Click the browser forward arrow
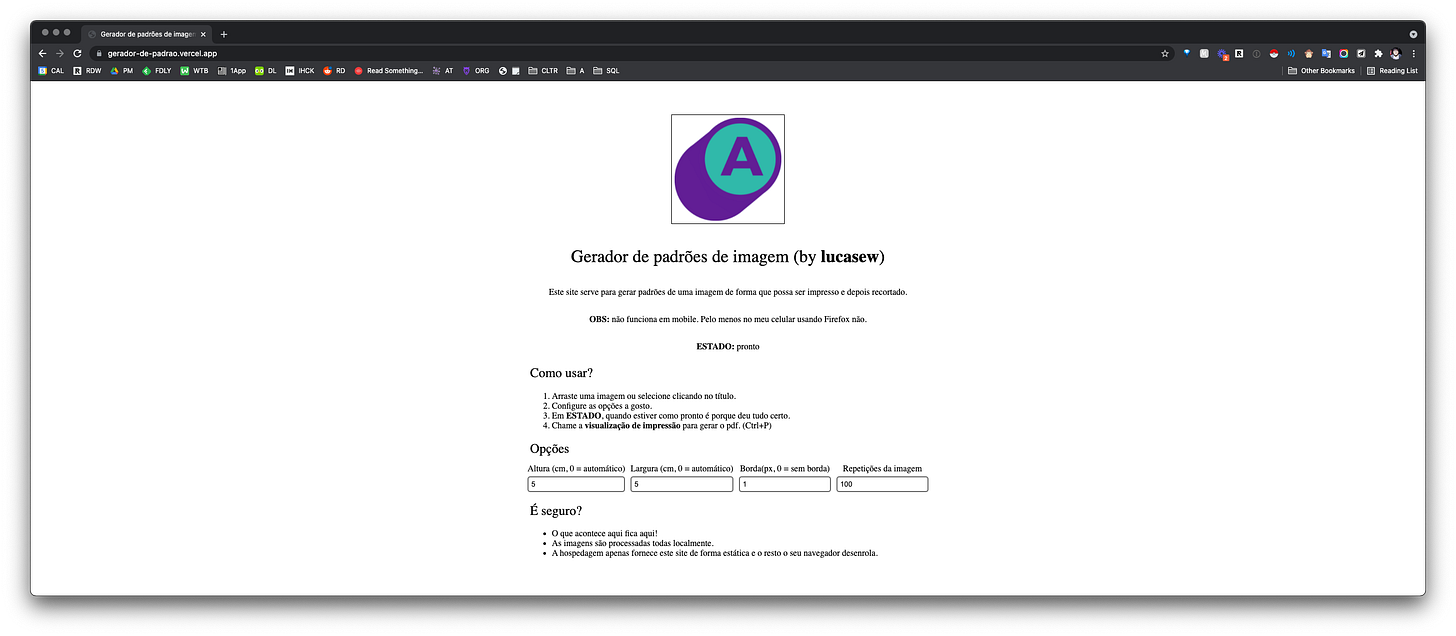This screenshot has width=1456, height=636. coord(60,53)
